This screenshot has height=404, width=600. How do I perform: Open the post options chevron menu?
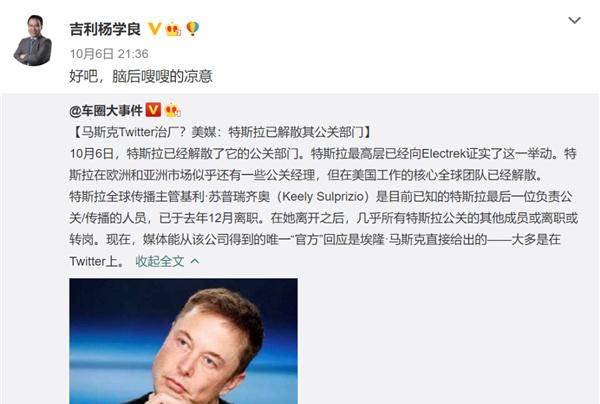click(x=574, y=20)
